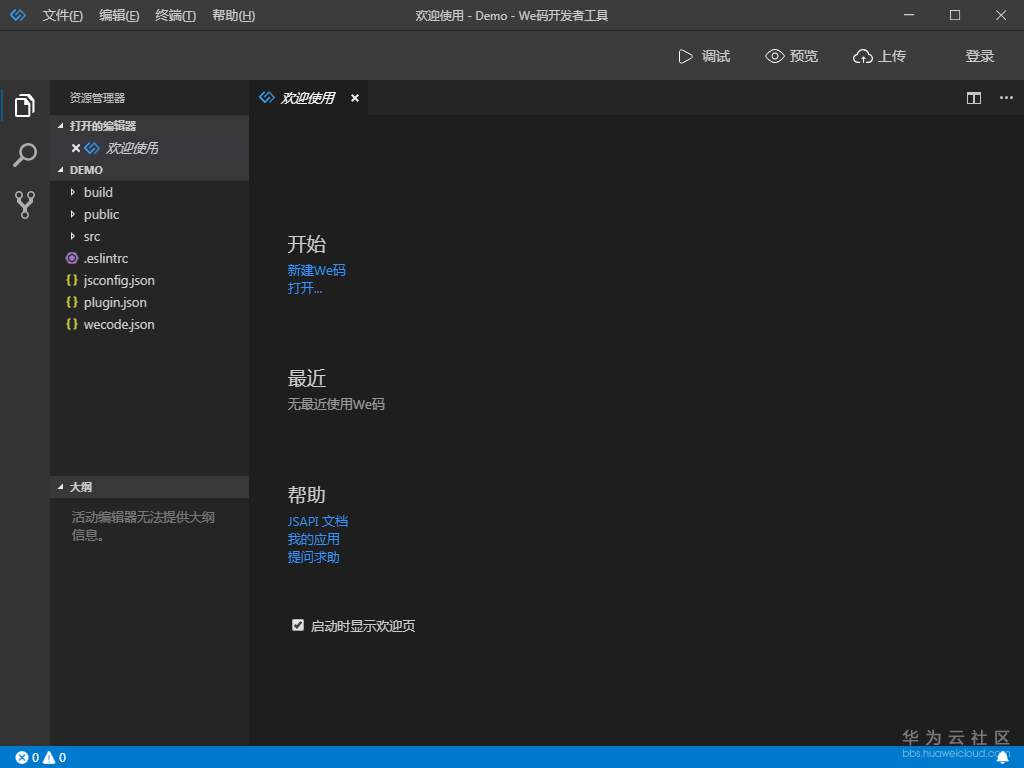The width and height of the screenshot is (1024, 768).
Task: Click the warning count icon in status bar
Action: 49,758
